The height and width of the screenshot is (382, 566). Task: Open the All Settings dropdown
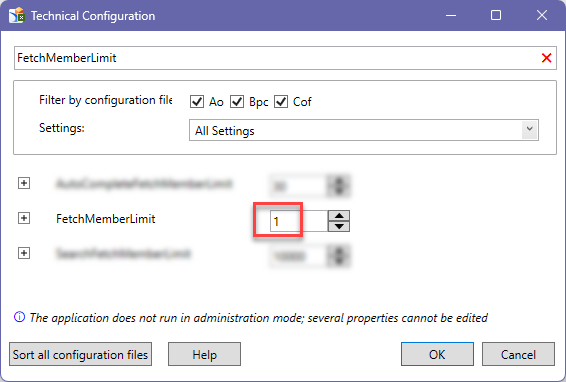click(x=363, y=130)
